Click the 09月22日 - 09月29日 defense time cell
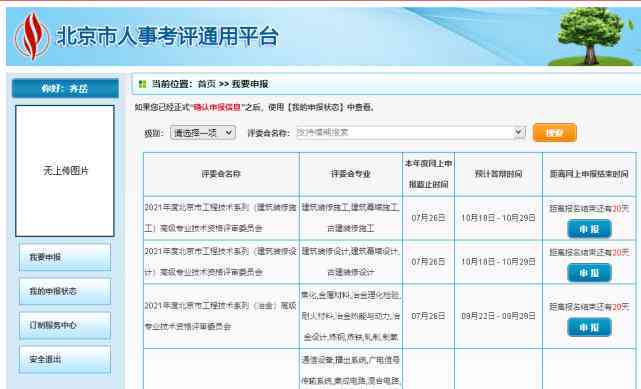Viewport: 641px width, 389px height. pos(498,316)
